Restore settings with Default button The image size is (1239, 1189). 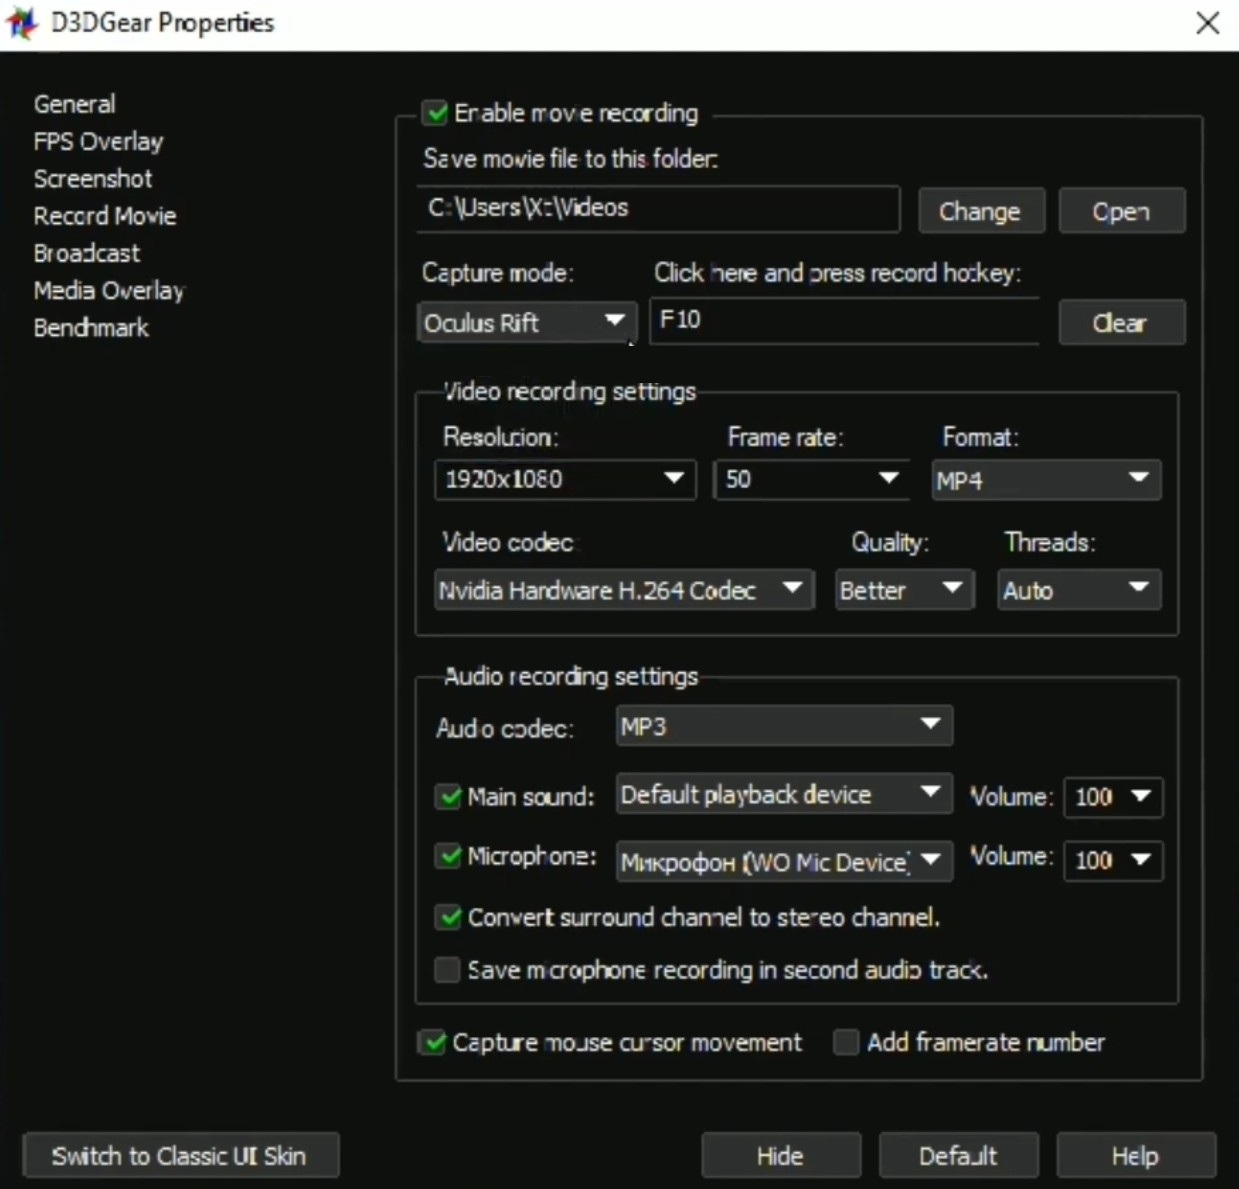tap(958, 1156)
